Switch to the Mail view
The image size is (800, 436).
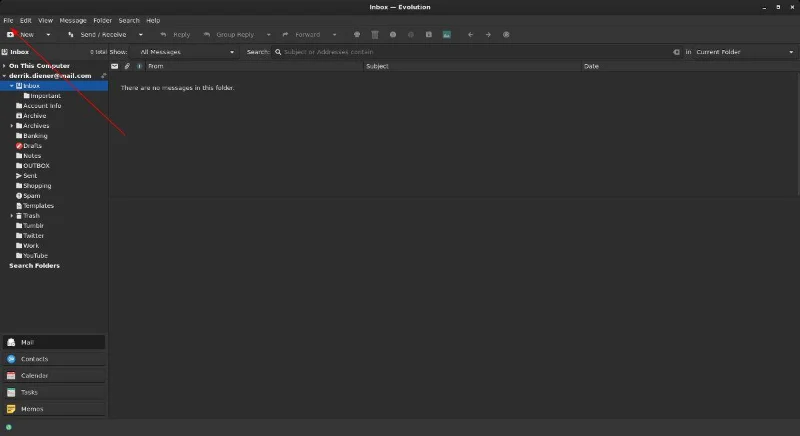[54, 342]
